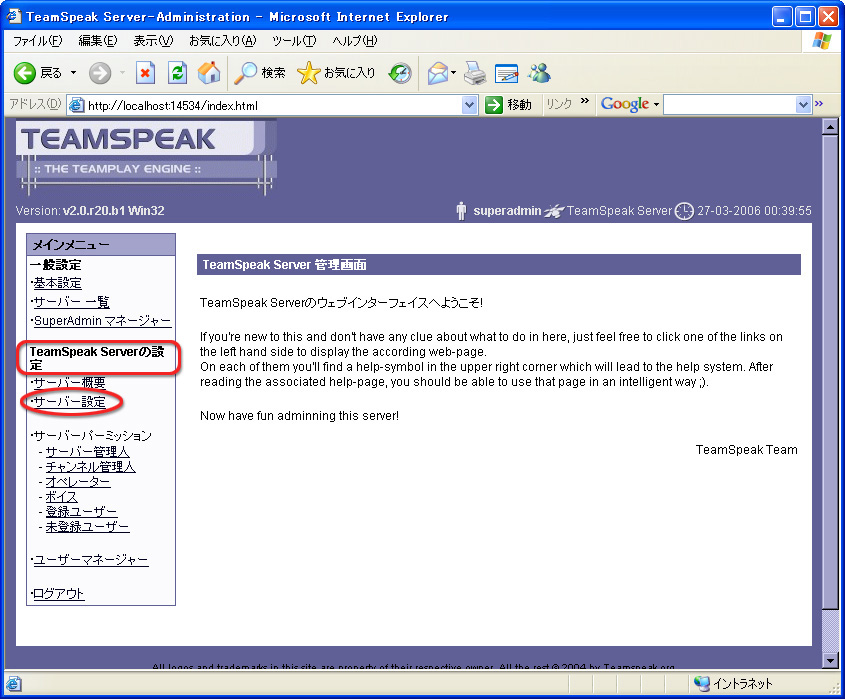
Task: Select the version text v2.0.r20.b1 Win32
Action: pos(114,211)
